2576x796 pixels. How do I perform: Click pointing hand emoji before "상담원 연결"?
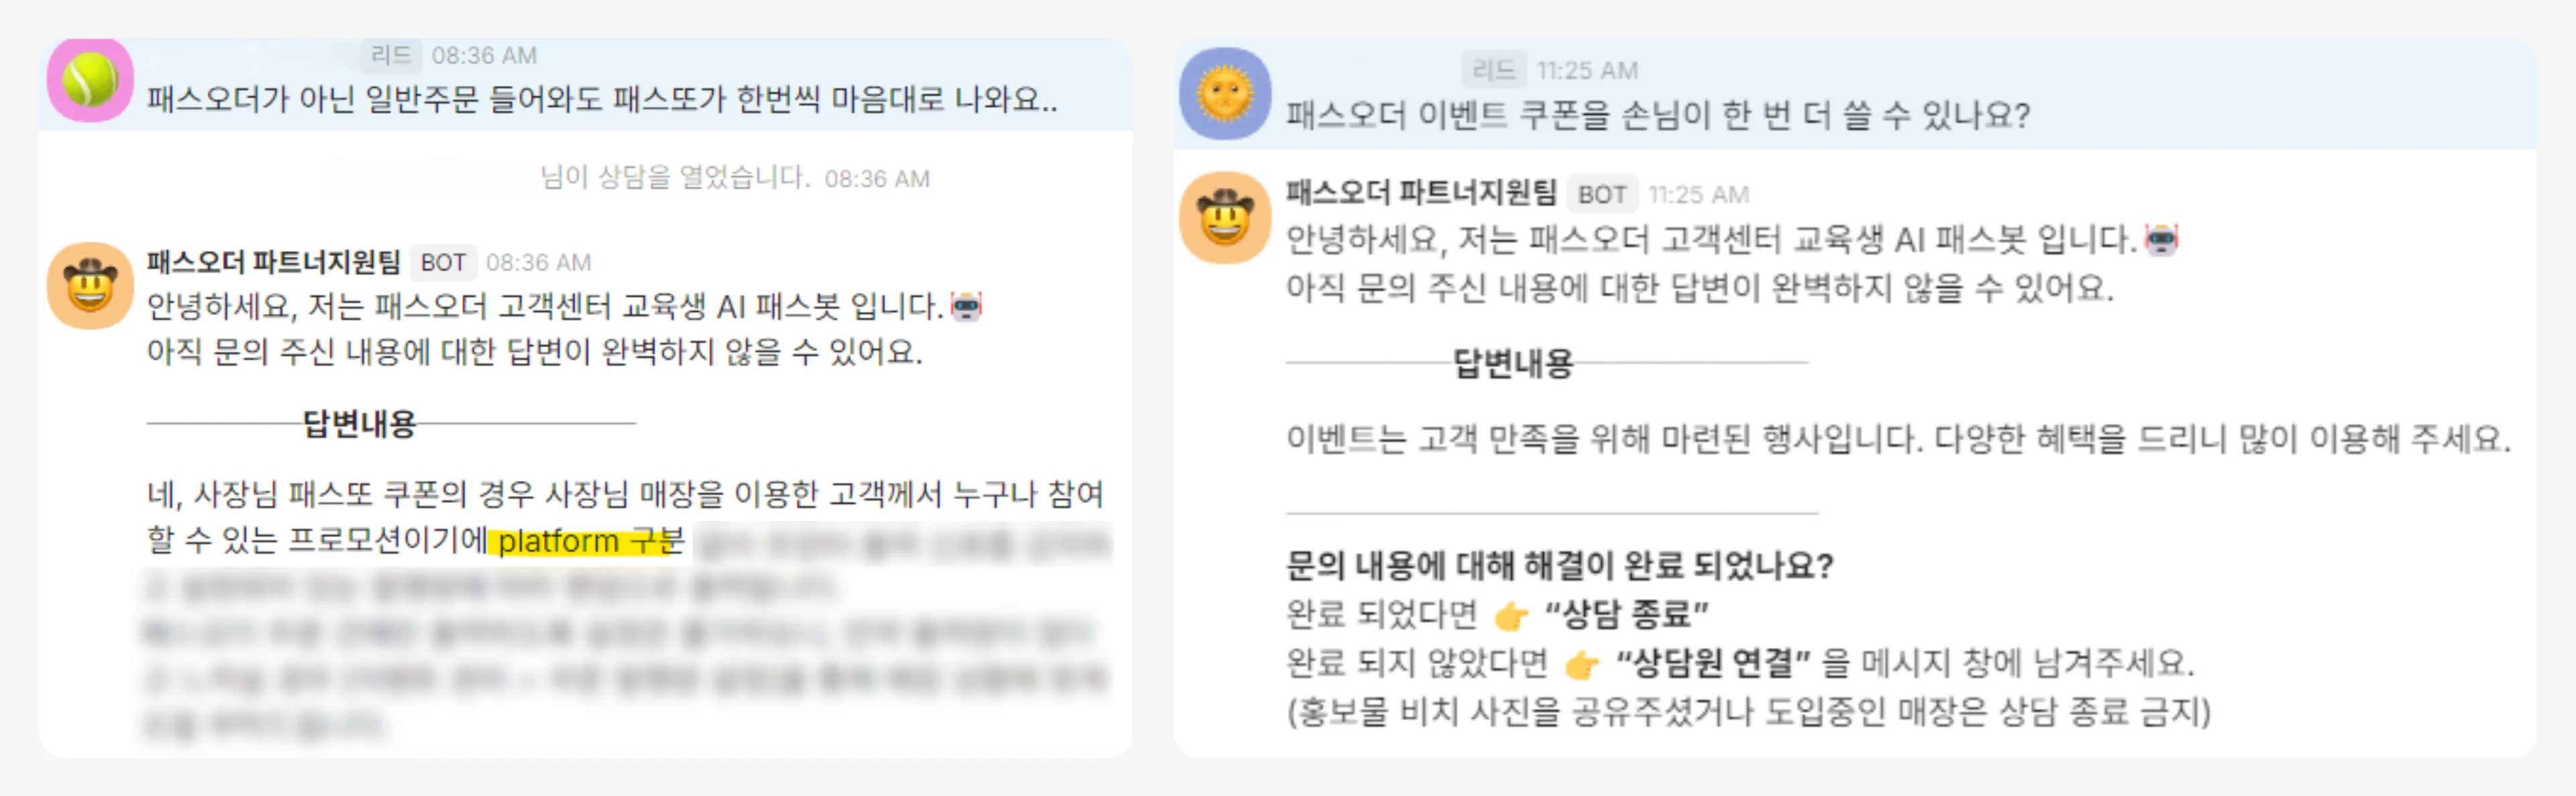point(1581,664)
